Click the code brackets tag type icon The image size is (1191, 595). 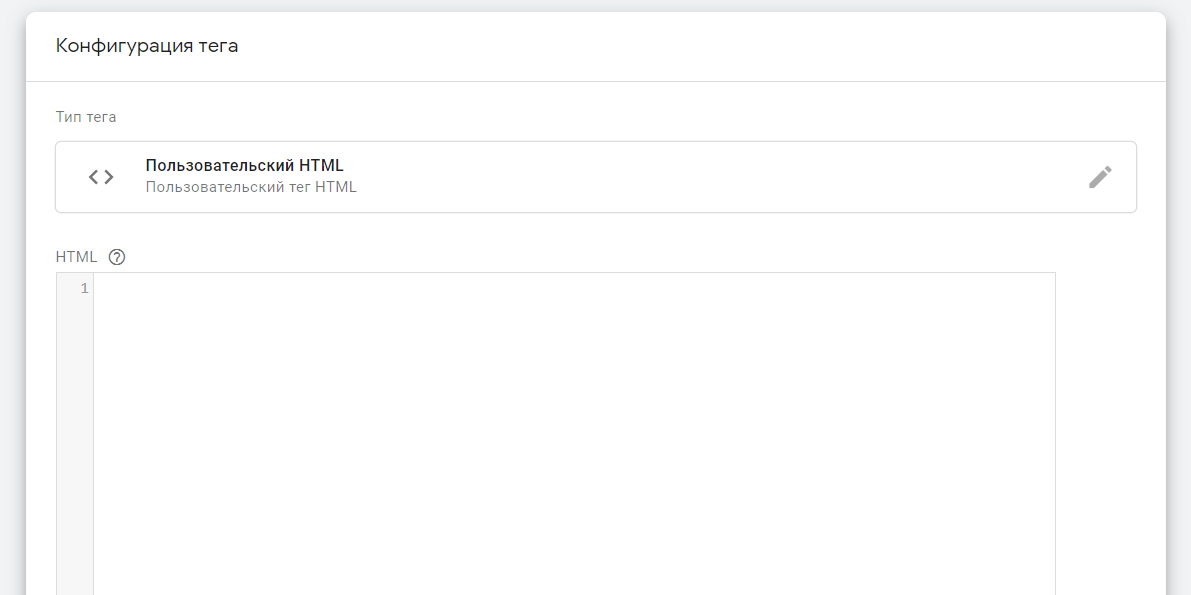point(101,177)
